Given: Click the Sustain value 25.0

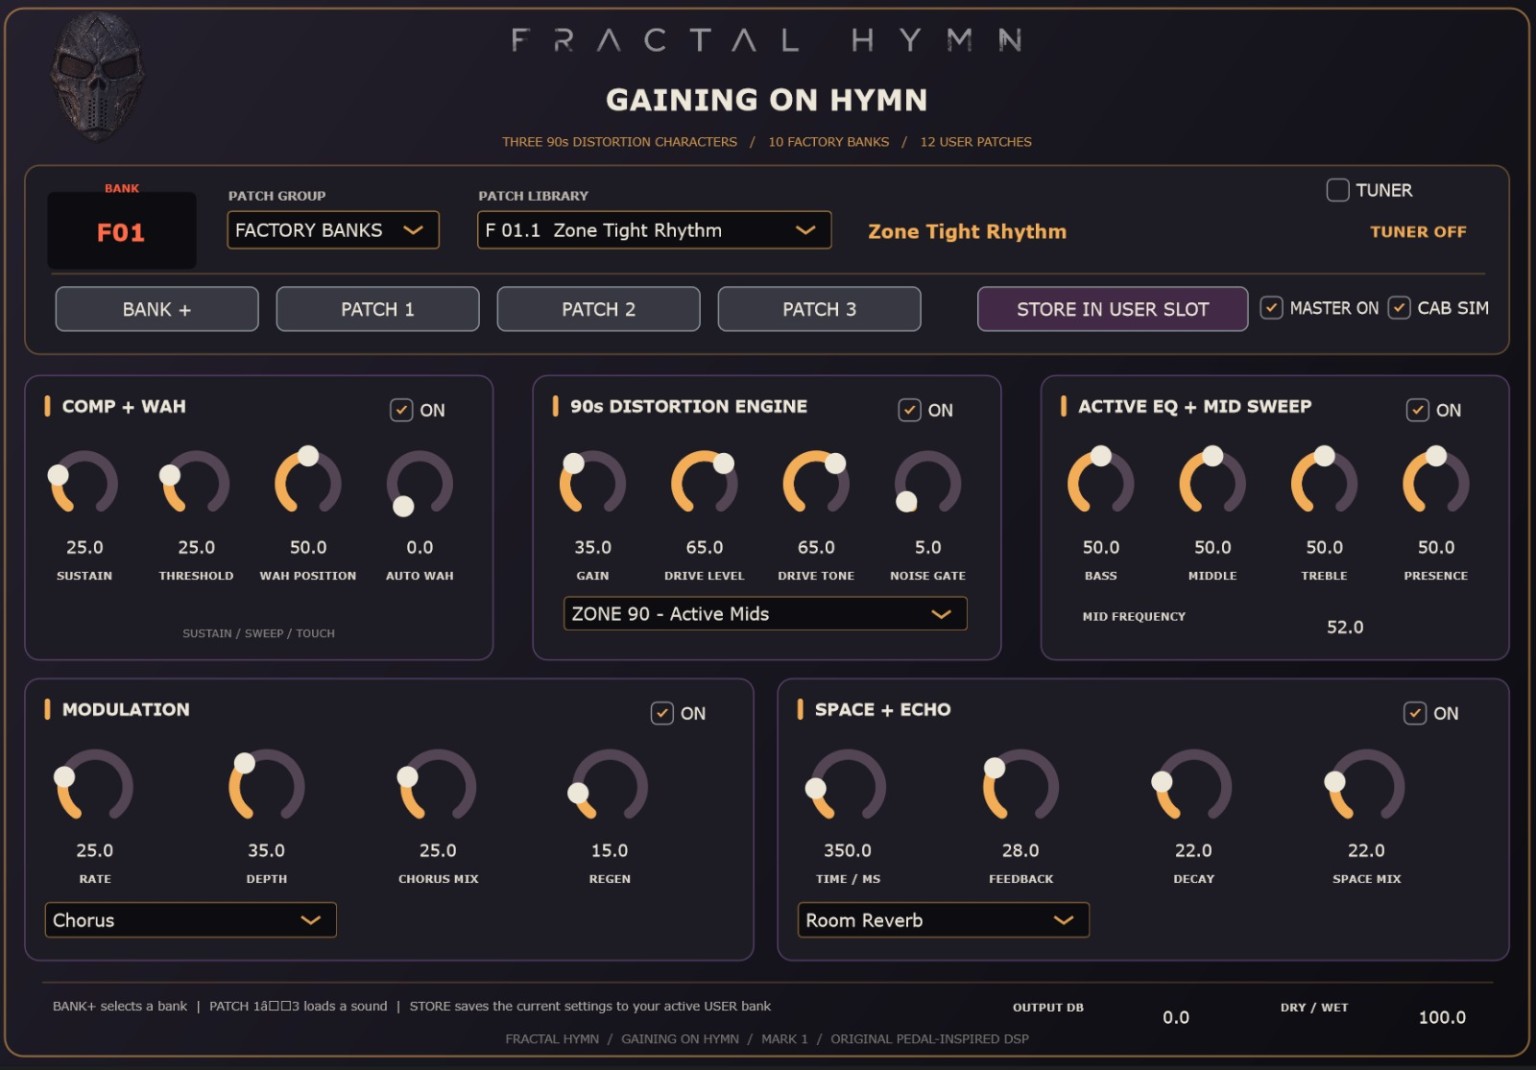Looking at the screenshot, I should [85, 547].
